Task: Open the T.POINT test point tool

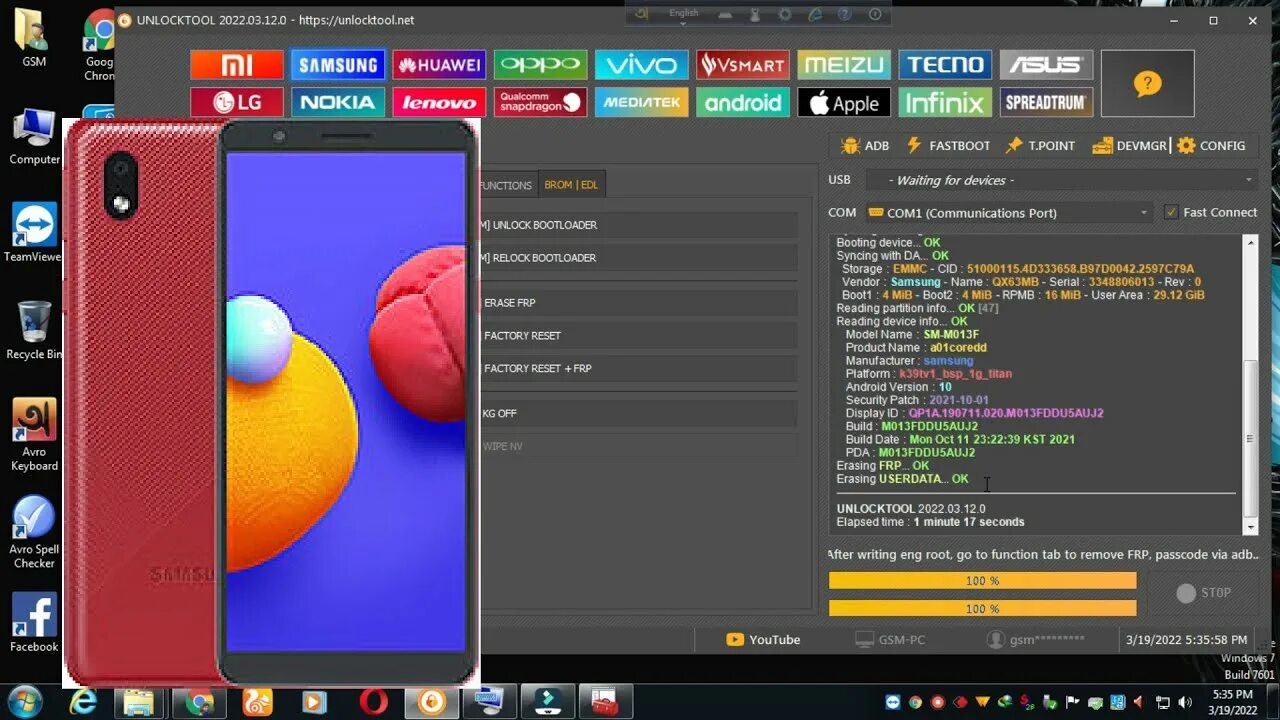Action: coord(1040,146)
